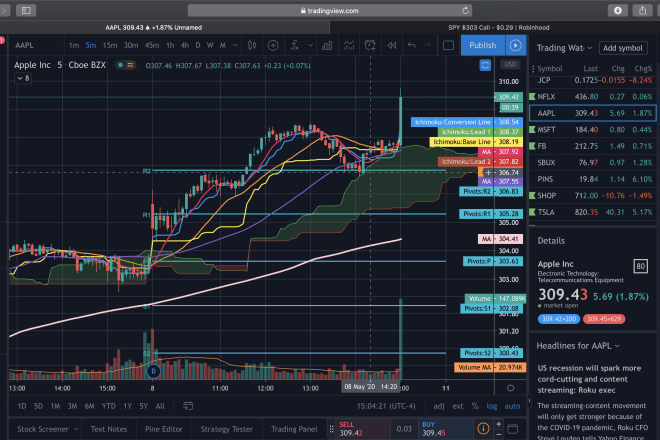This screenshot has height=440, width=660.
Task: Toggle auto scale mode
Action: click(x=512, y=406)
